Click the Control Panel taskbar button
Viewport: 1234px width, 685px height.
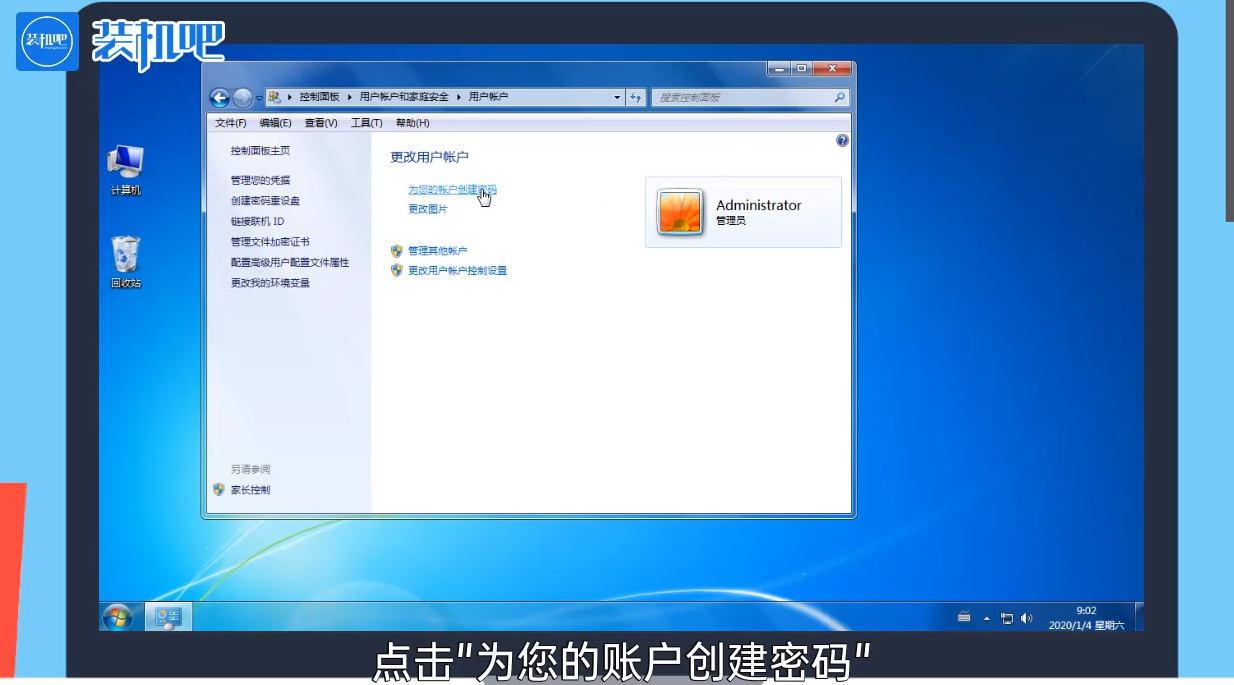[x=167, y=617]
